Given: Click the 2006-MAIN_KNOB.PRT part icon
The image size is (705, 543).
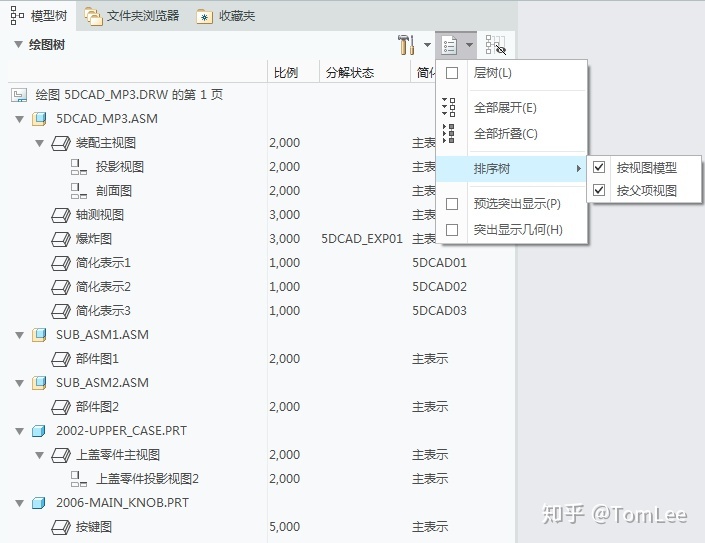Looking at the screenshot, I should [39, 503].
